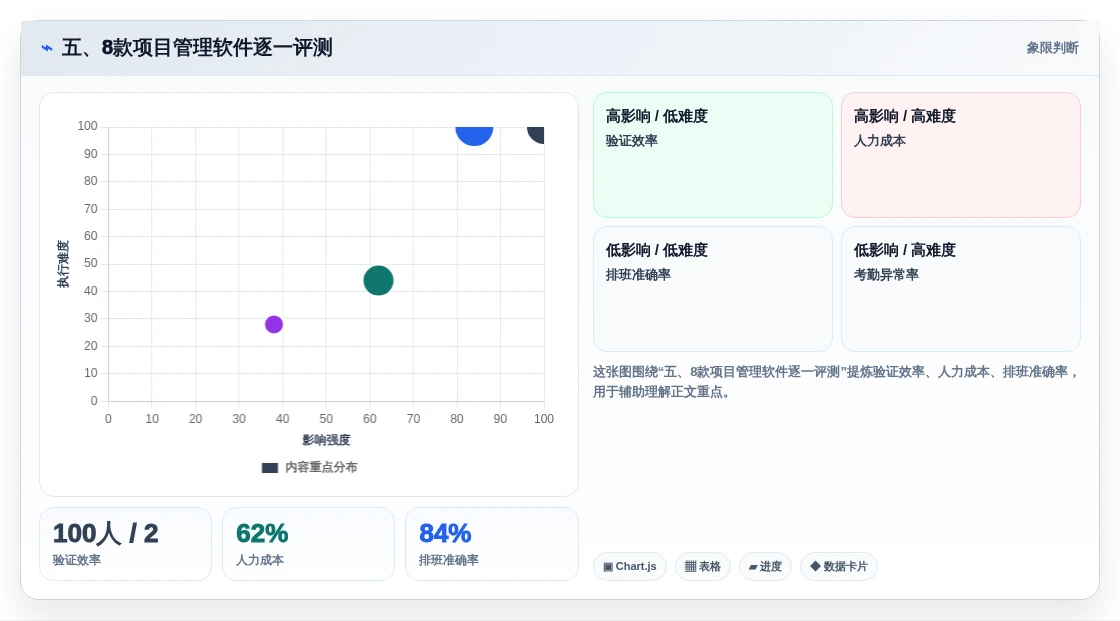Click the teal bubble in the scatter chart

click(379, 280)
